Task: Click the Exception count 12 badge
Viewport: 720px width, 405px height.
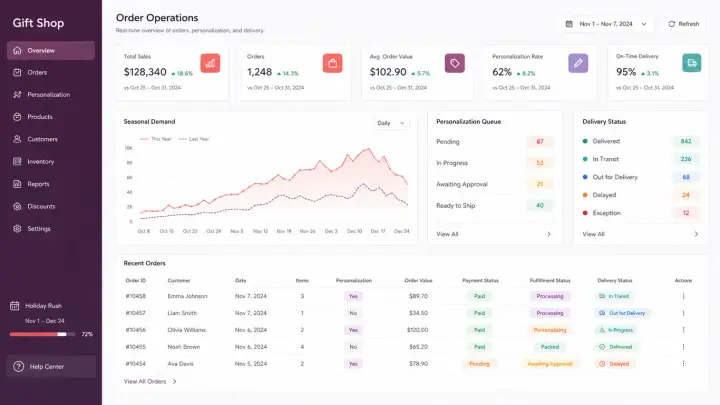Action: click(686, 213)
